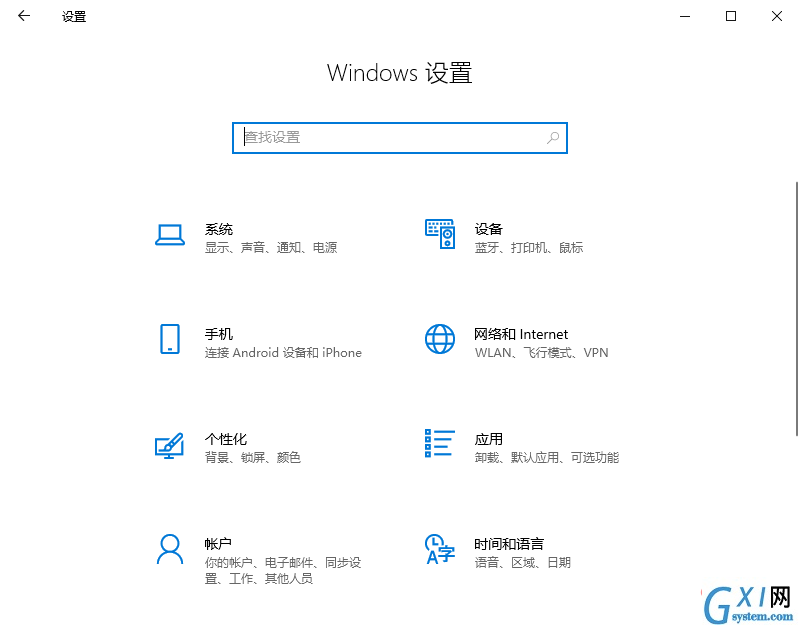Minimize the 设置 window
The height and width of the screenshot is (625, 800).
pos(685,16)
